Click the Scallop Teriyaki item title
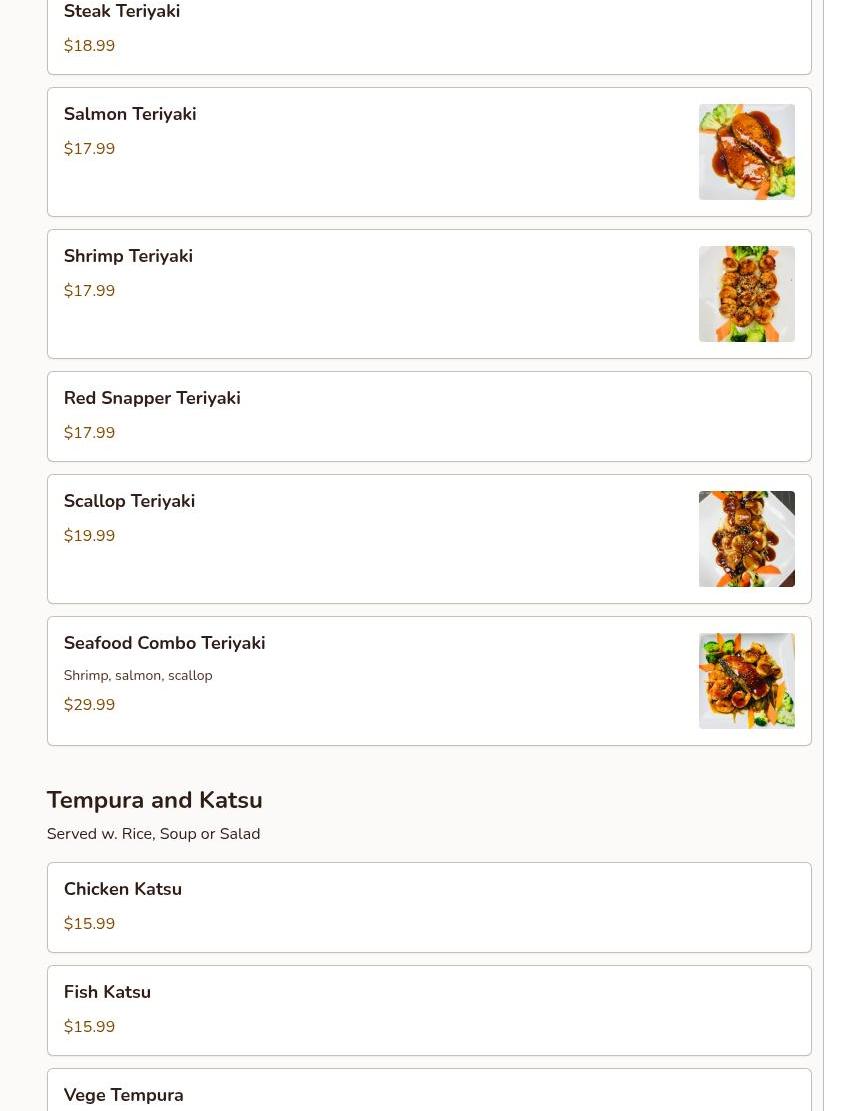Image resolution: width=844 pixels, height=1111 pixels. [x=129, y=501]
